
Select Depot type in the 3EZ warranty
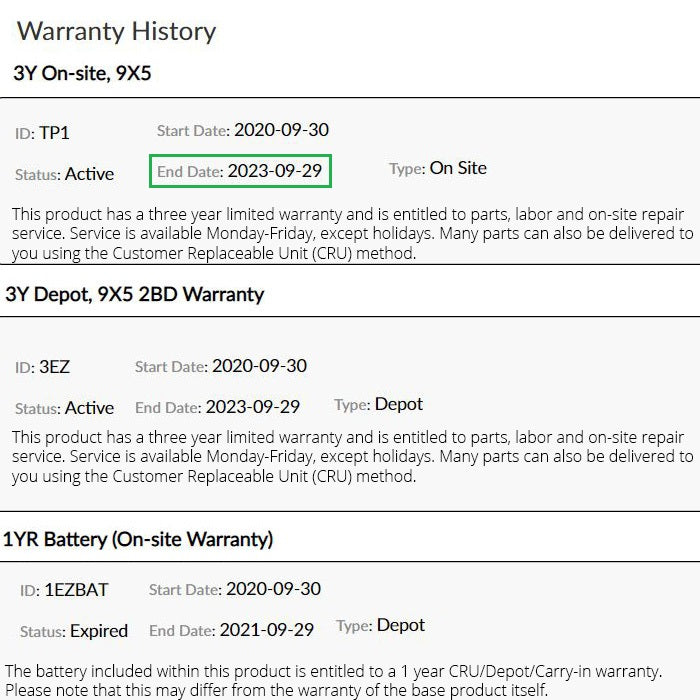pos(398,404)
